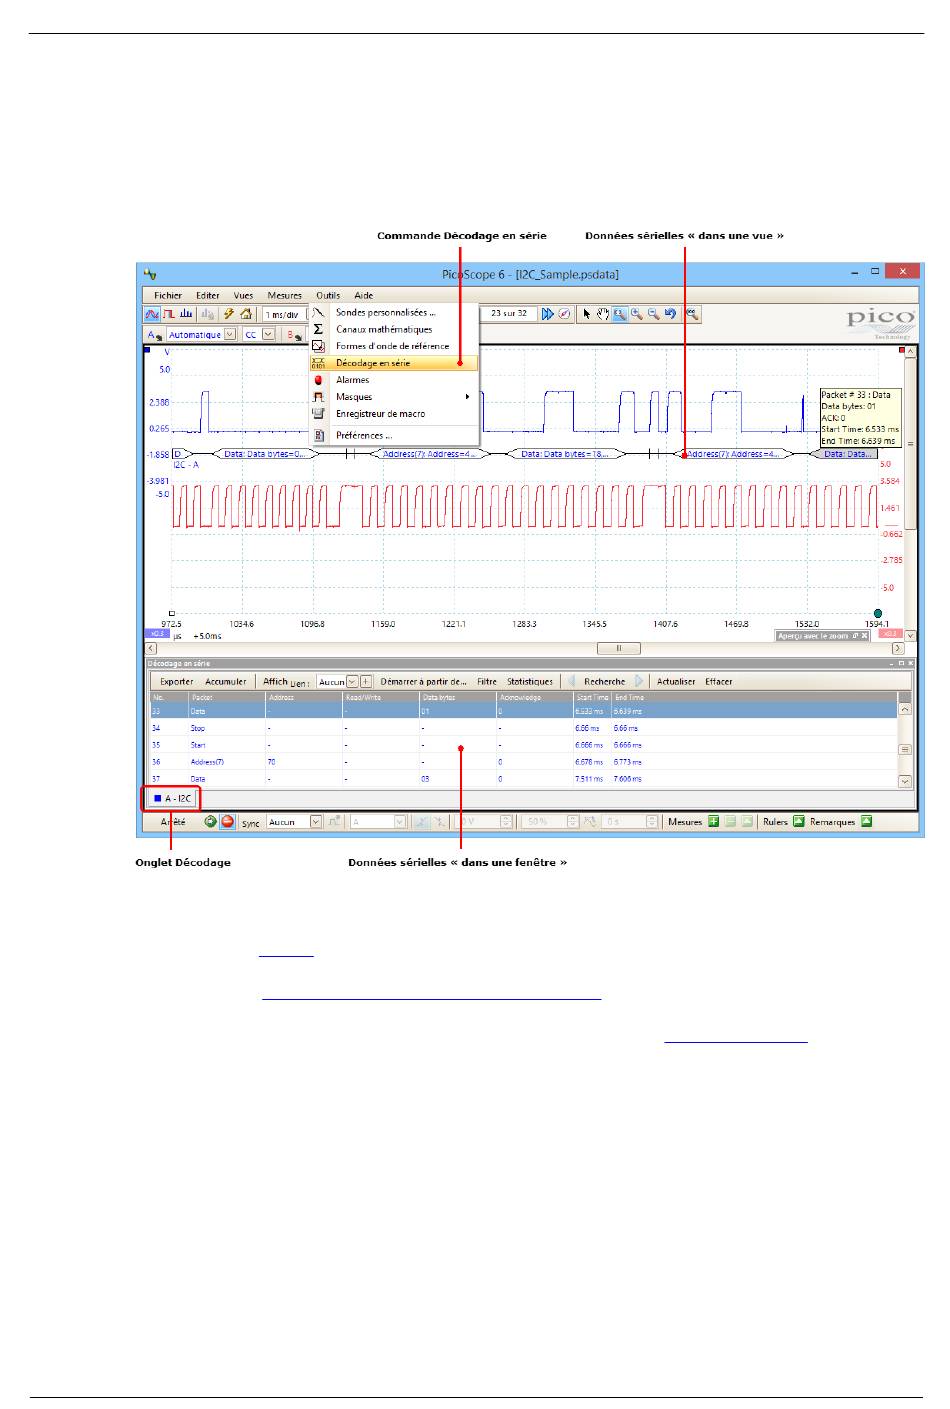
Task: Click the home display icon
Action: (246, 314)
